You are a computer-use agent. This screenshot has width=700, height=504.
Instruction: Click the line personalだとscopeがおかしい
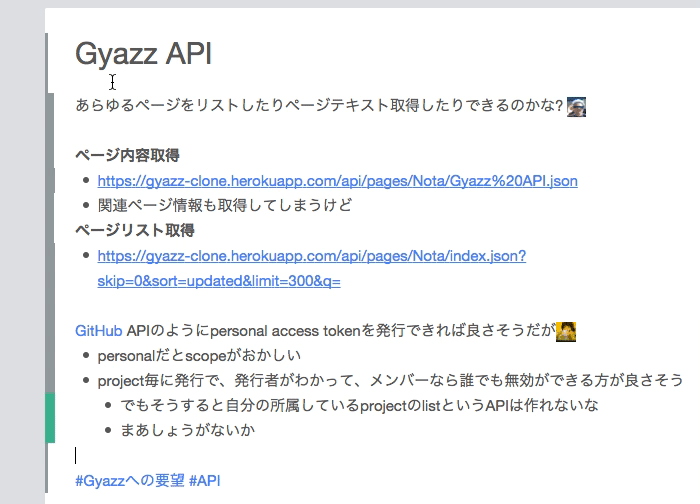tap(199, 356)
